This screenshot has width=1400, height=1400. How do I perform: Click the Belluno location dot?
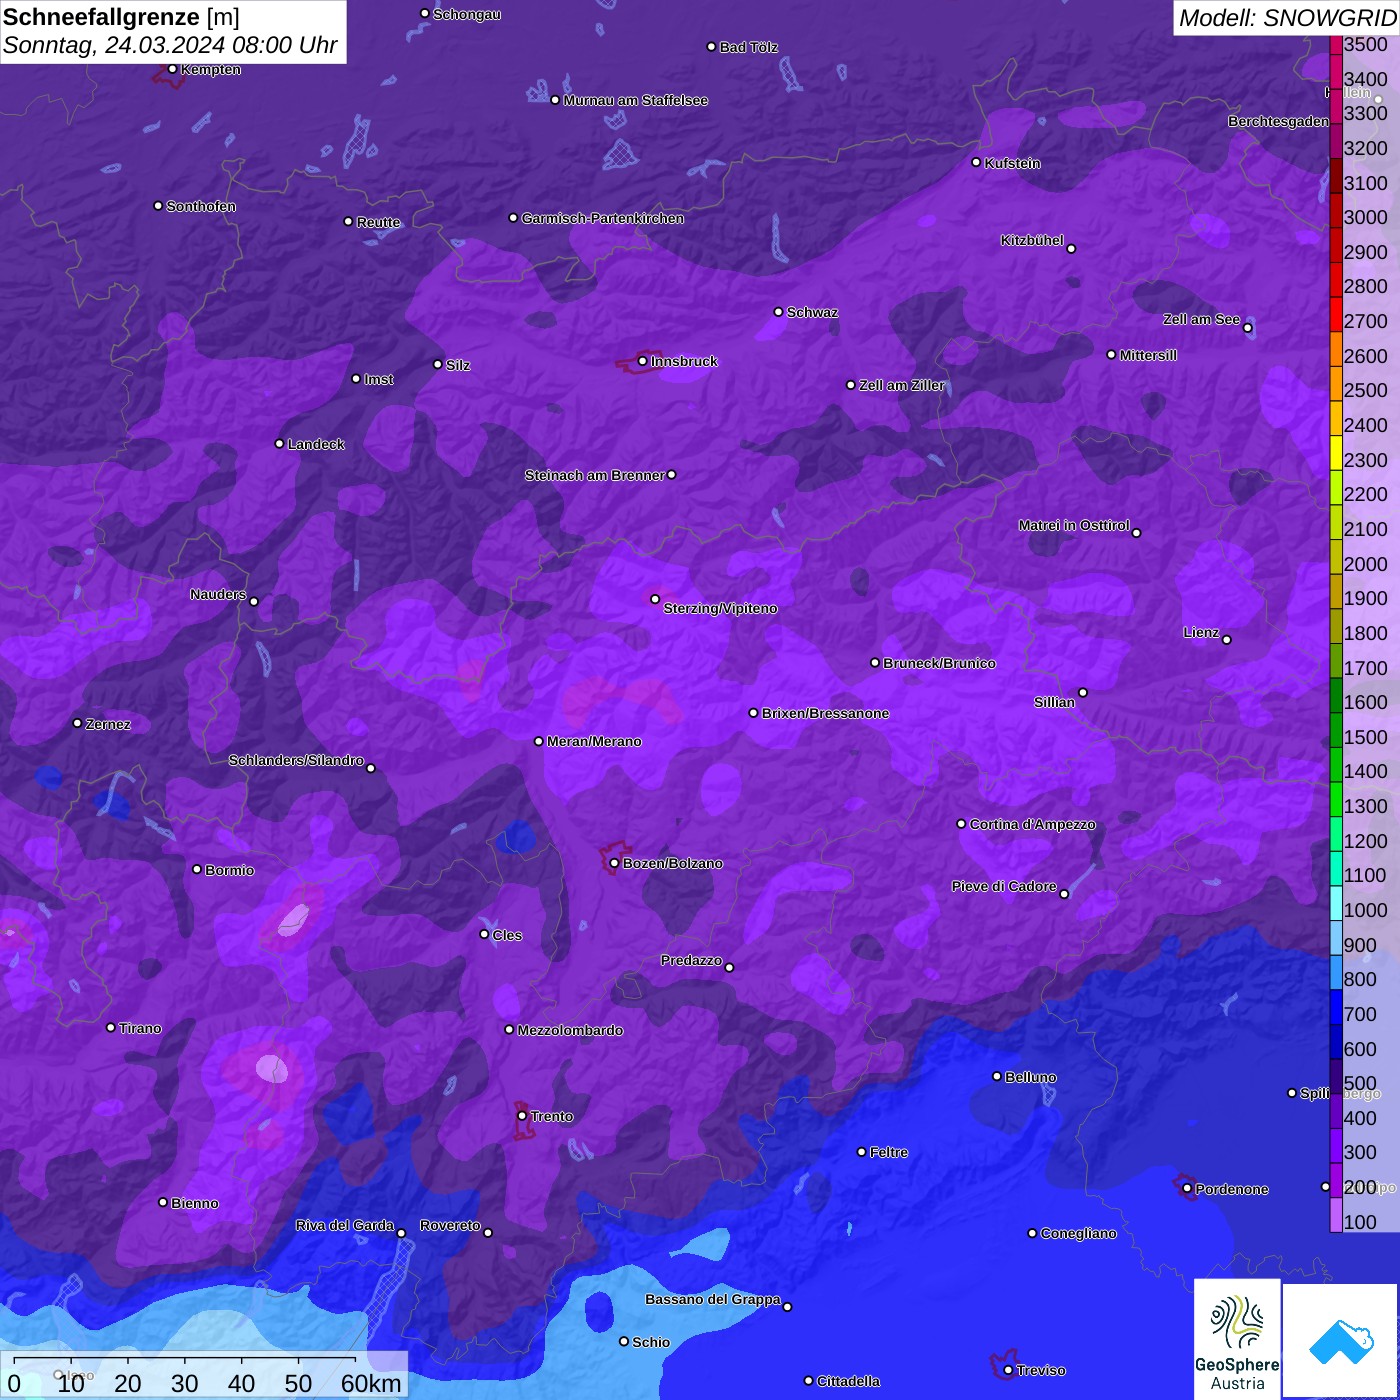pos(997,1076)
